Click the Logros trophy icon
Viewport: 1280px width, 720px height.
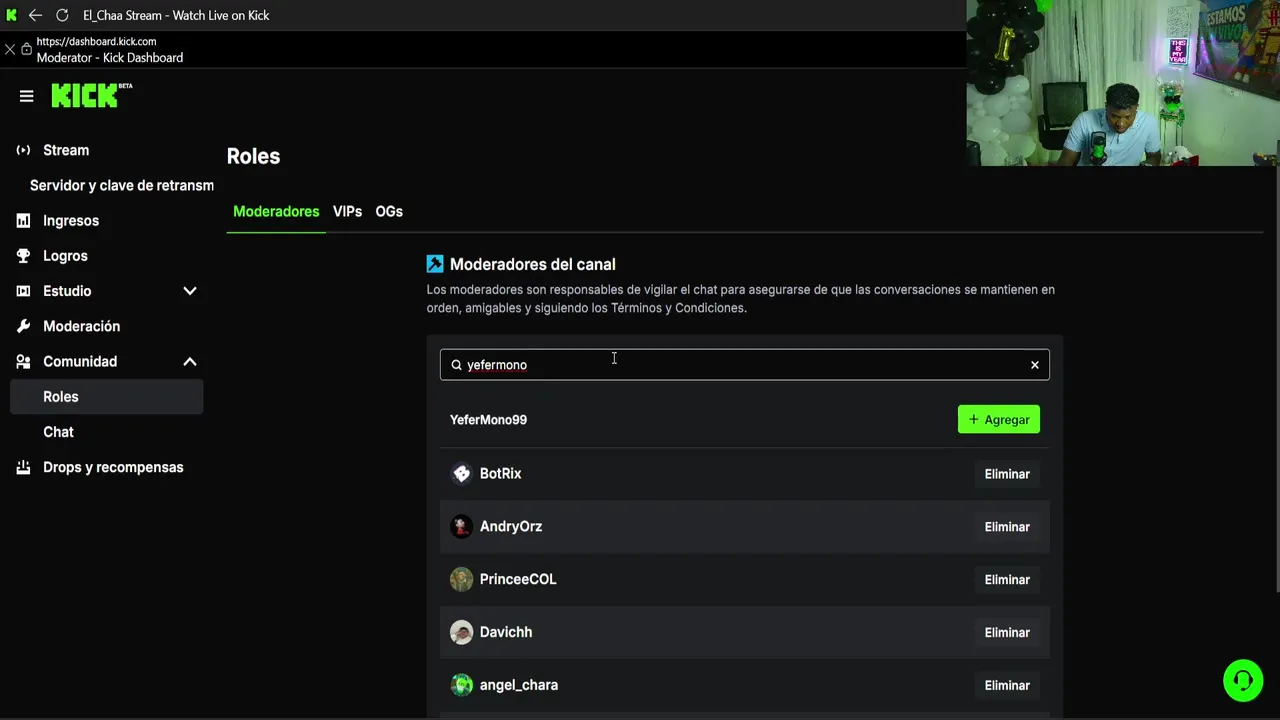pyautogui.click(x=23, y=256)
